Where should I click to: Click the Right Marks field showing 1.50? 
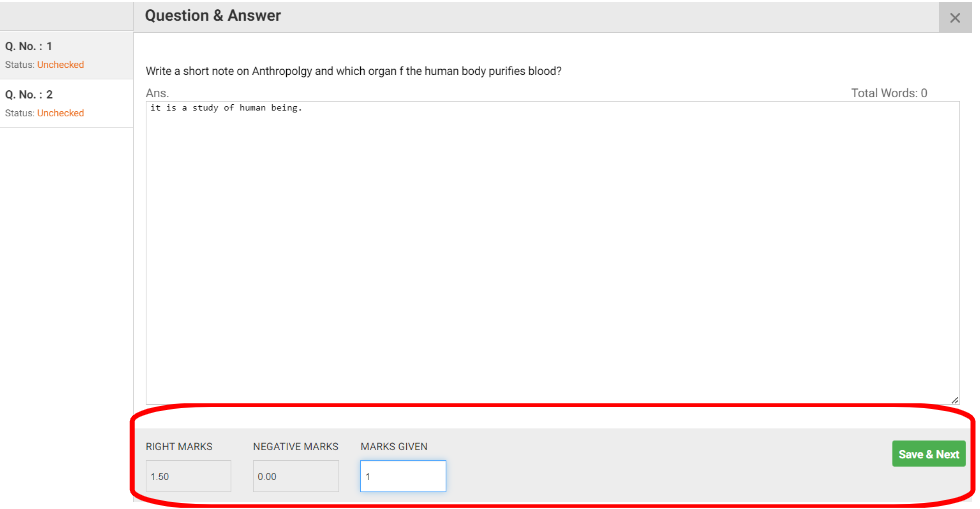pos(188,476)
